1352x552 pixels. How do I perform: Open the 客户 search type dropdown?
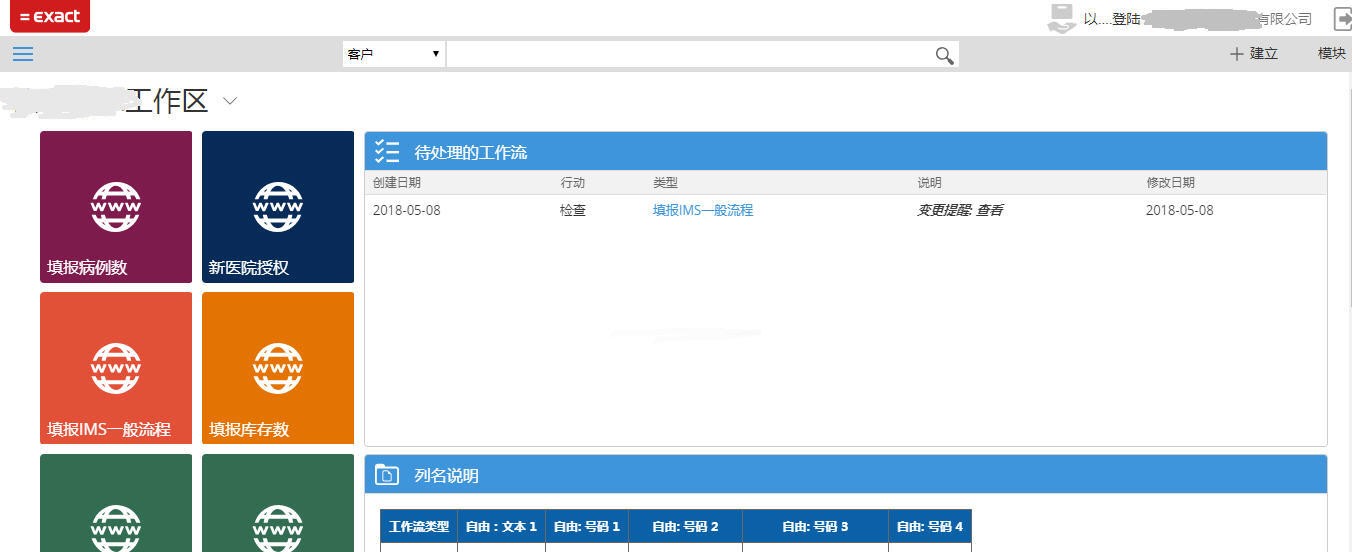394,54
